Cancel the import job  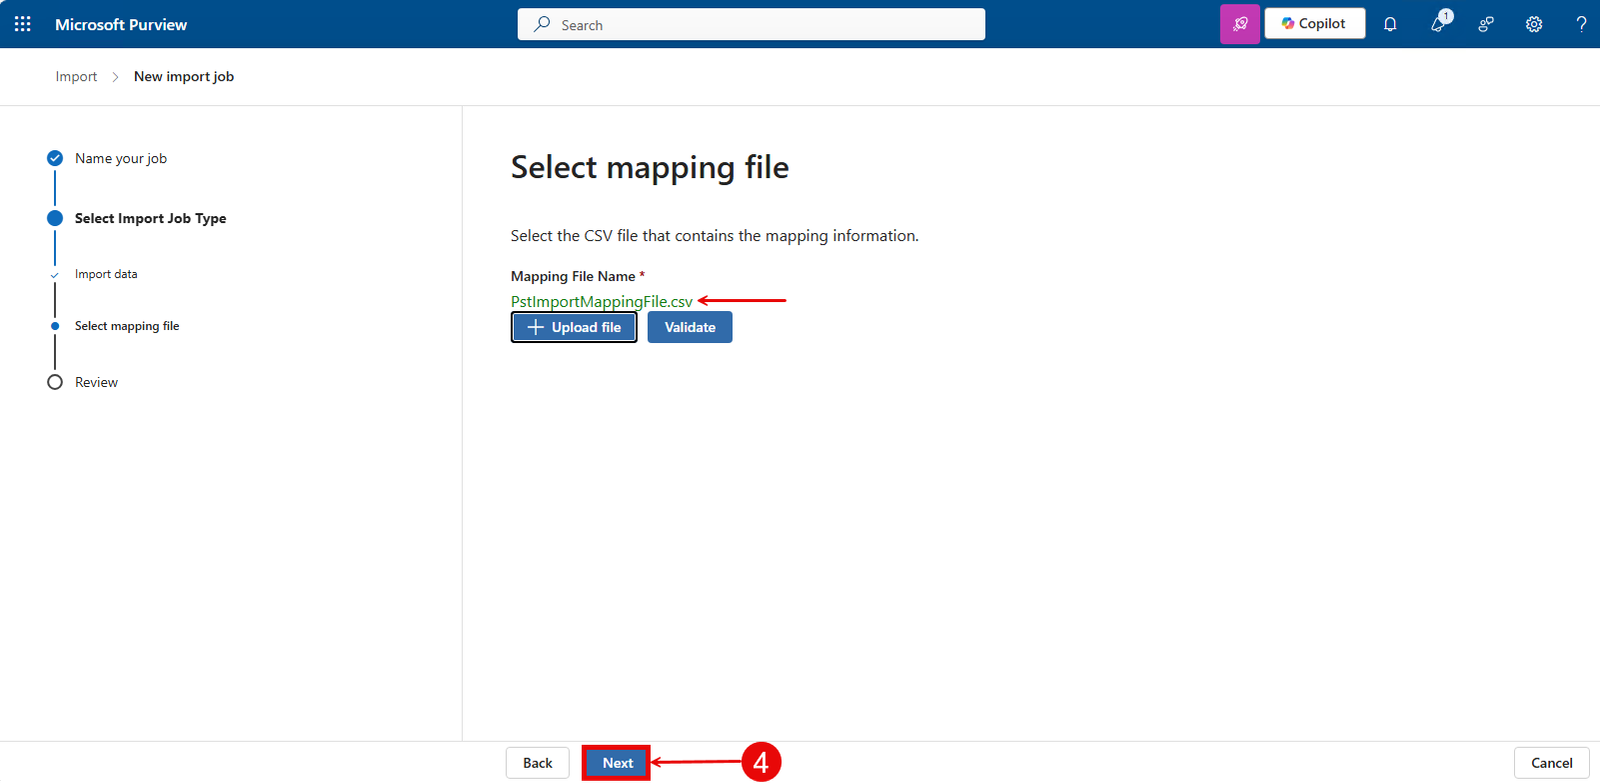coord(1551,763)
